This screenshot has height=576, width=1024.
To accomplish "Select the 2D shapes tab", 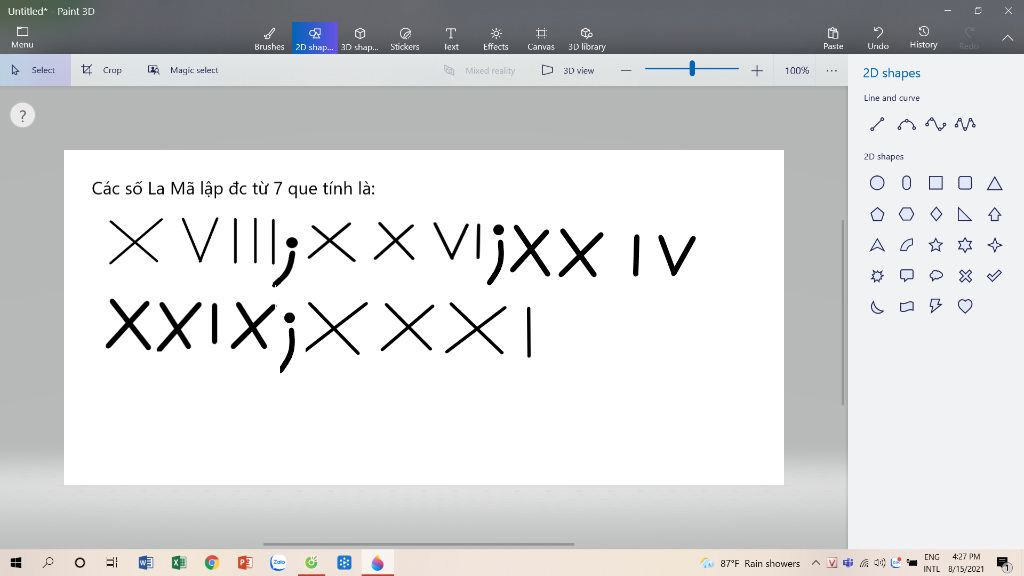I will (x=314, y=39).
